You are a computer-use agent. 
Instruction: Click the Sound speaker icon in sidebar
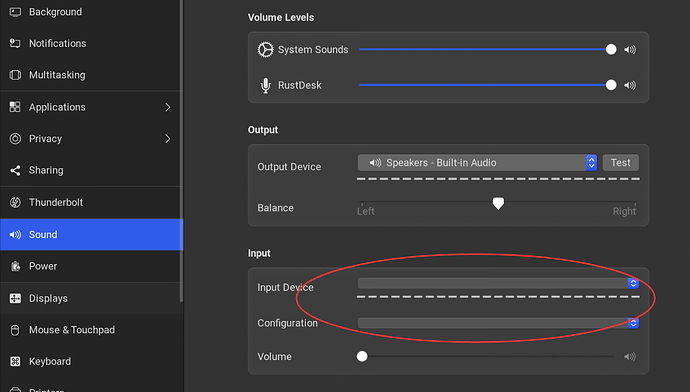click(x=15, y=234)
